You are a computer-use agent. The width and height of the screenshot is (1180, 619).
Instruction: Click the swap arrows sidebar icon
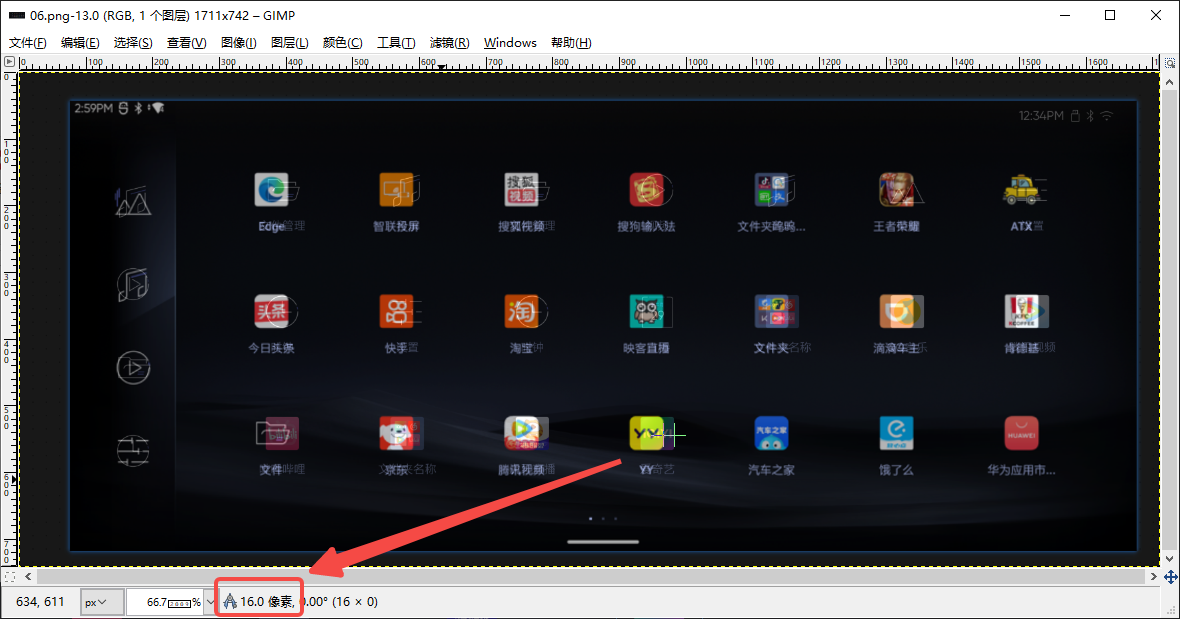tap(133, 451)
